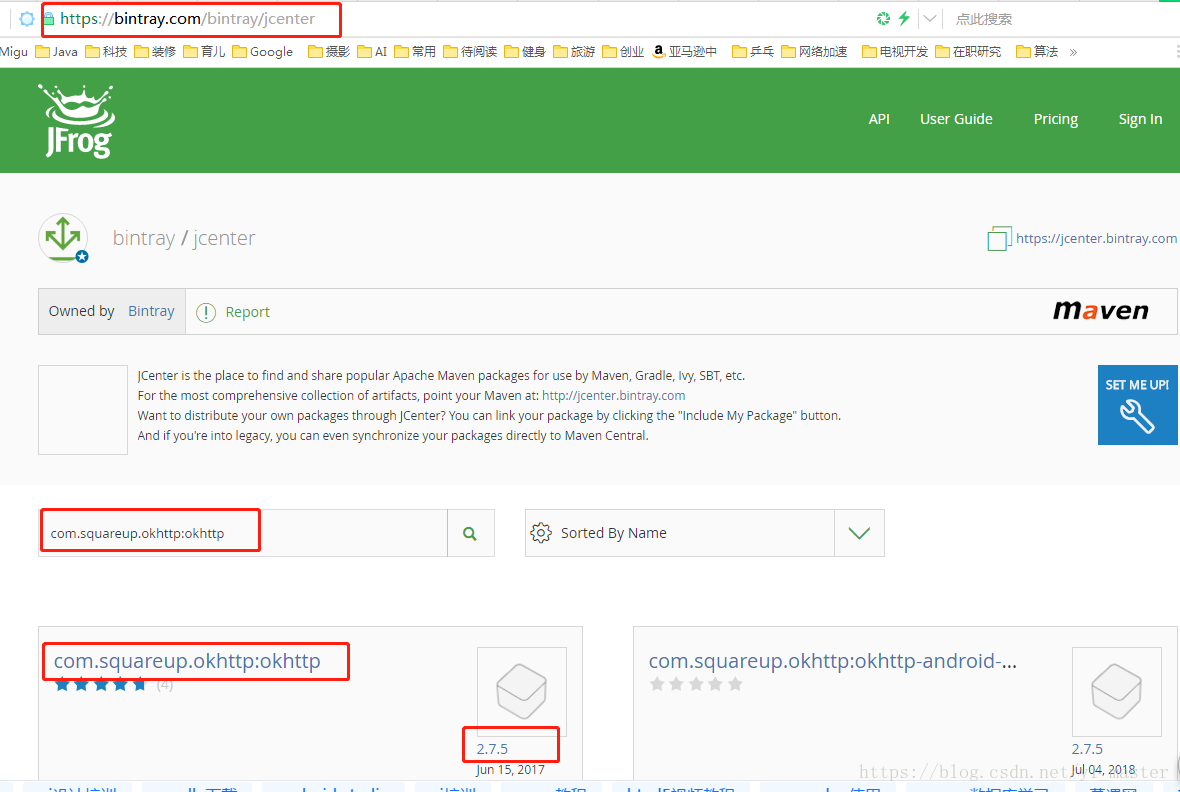The image size is (1180, 792).
Task: Open the 待阅读 bookmark folder
Action: point(470,51)
